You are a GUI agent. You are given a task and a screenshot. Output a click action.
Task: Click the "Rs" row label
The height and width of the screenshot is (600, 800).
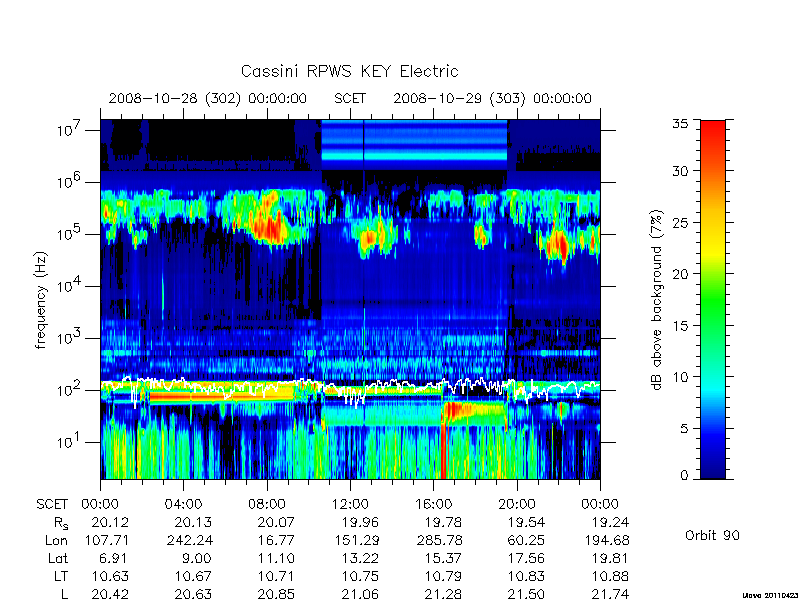pyautogui.click(x=61, y=523)
